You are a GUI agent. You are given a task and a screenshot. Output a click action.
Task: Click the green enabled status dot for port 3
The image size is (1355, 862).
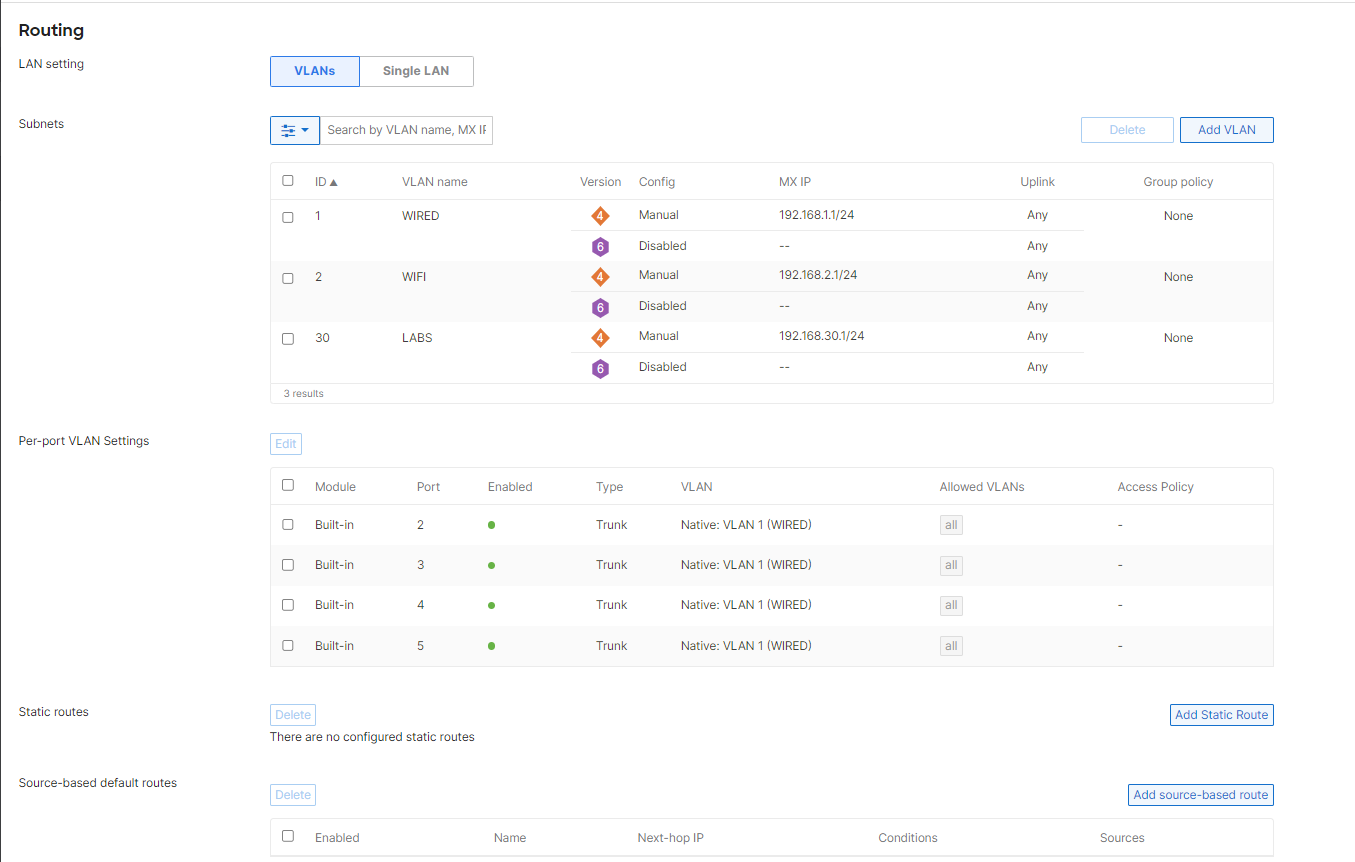[x=491, y=564]
